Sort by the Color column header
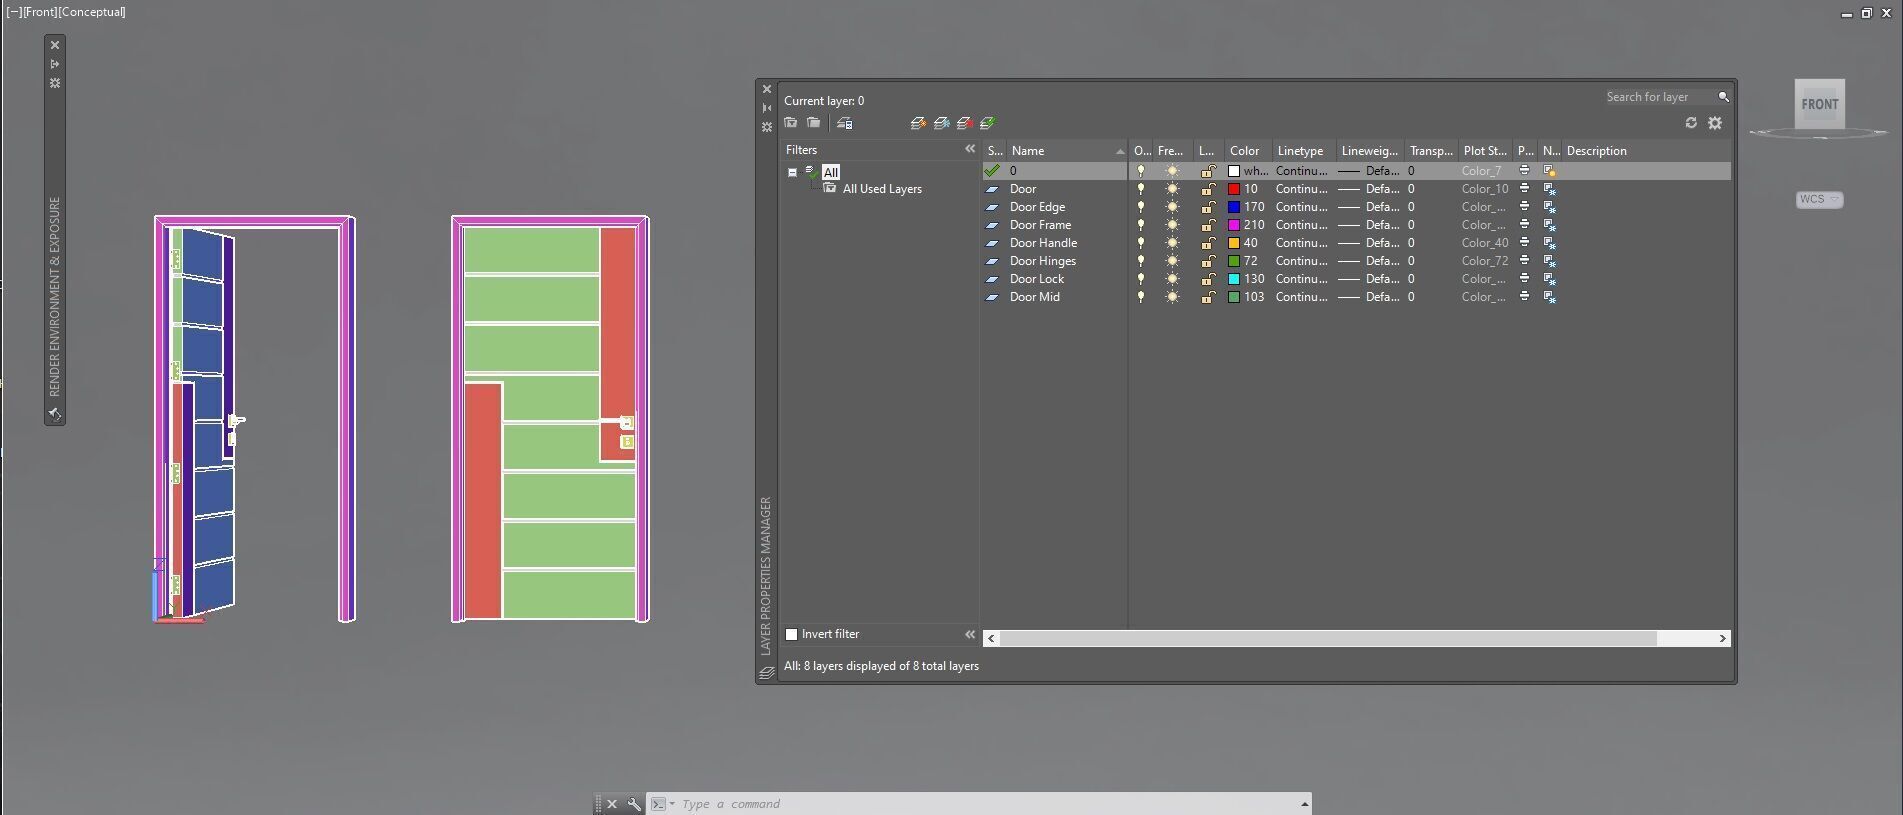Image resolution: width=1903 pixels, height=815 pixels. pos(1245,151)
